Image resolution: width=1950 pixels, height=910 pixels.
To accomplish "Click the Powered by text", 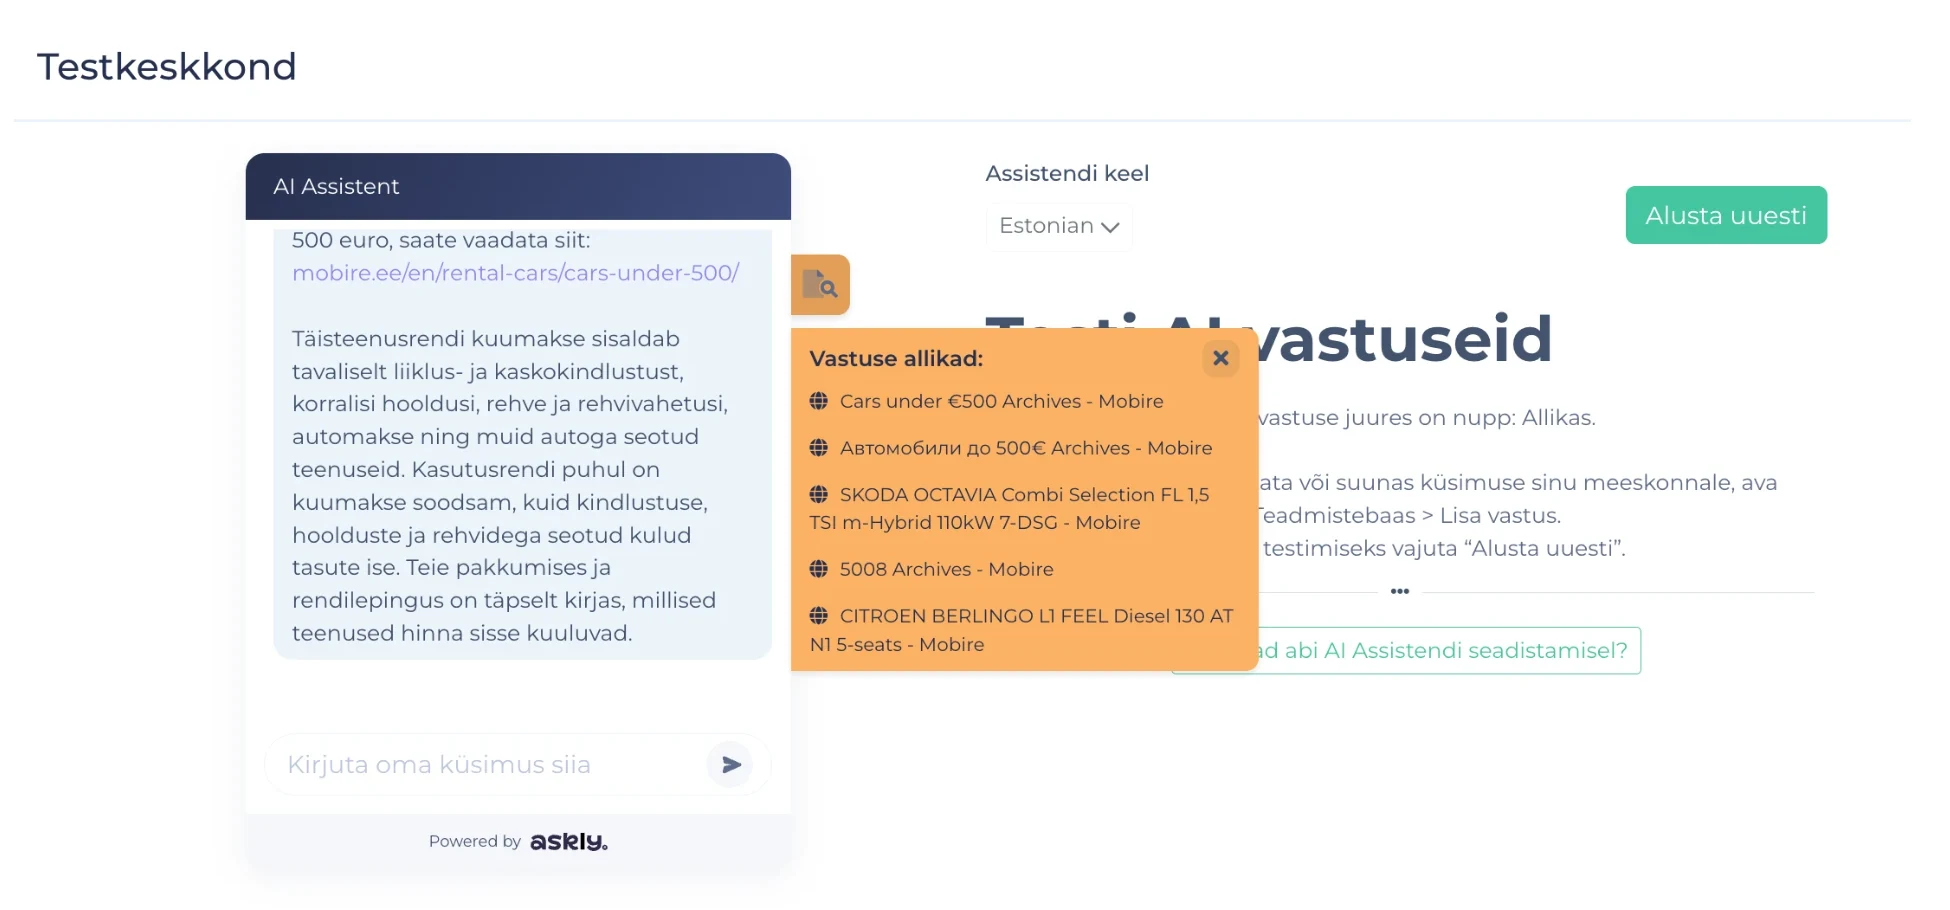I will click(475, 842).
